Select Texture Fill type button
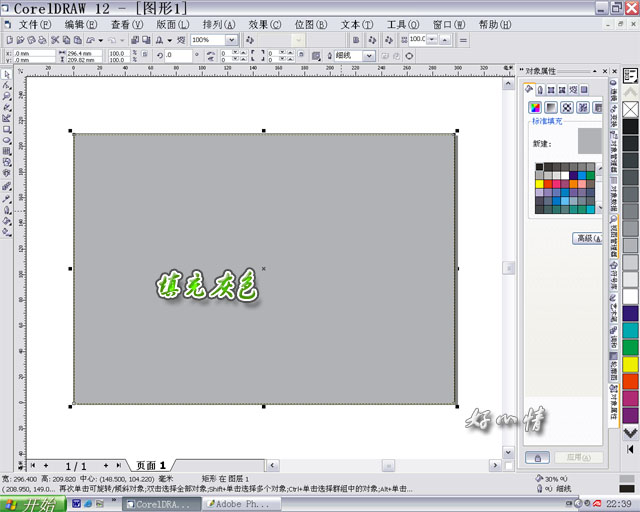This screenshot has width=640, height=512. 582,107
